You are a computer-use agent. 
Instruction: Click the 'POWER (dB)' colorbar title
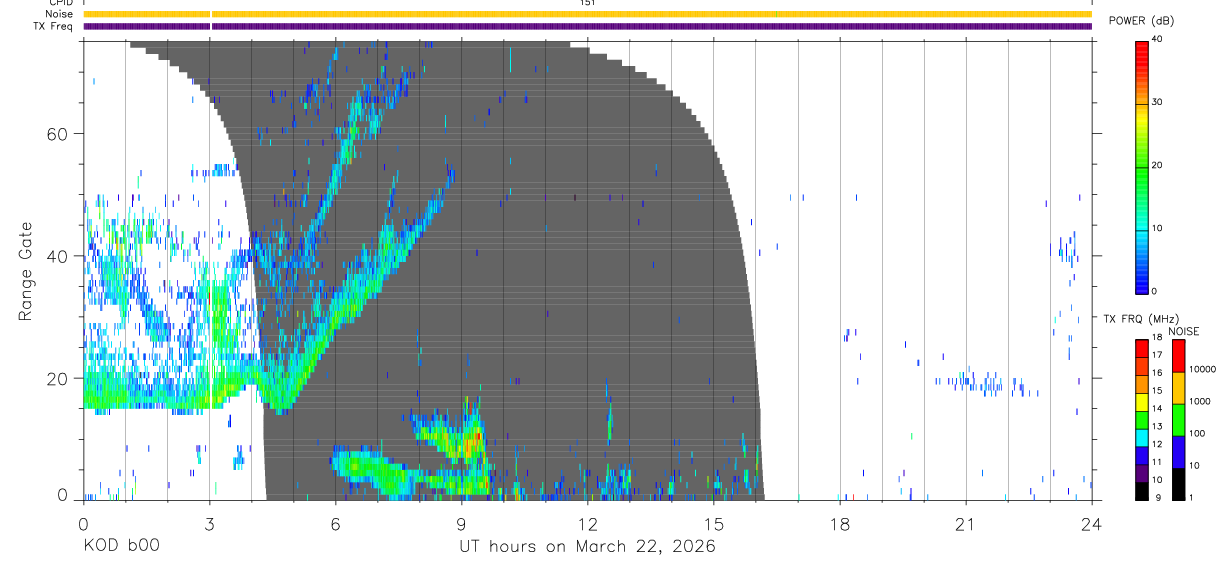coord(1142,20)
